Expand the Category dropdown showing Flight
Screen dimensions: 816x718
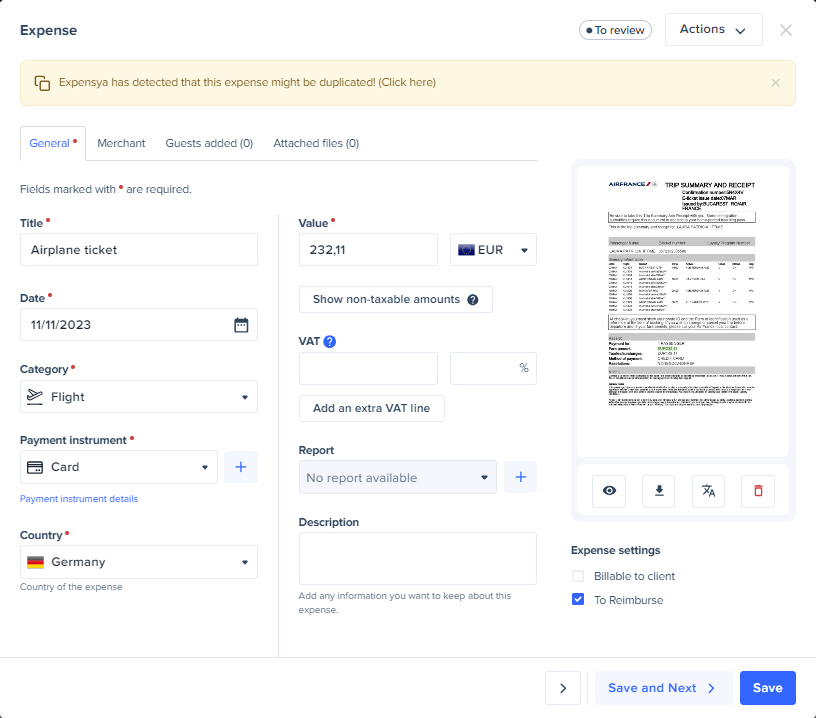point(138,396)
